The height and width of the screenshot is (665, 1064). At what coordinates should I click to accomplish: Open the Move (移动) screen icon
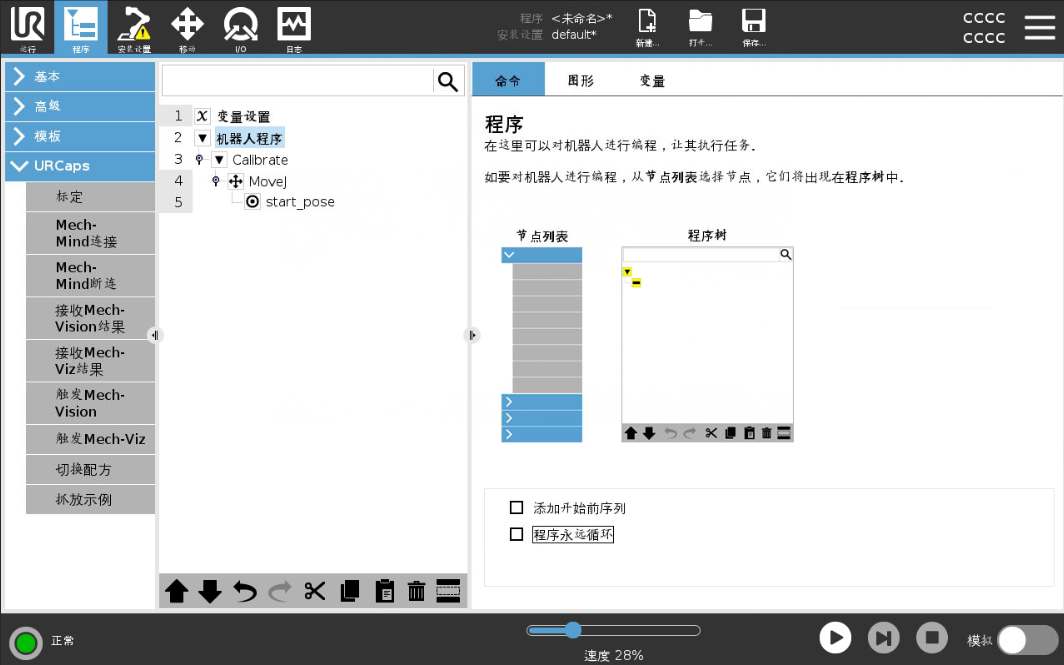click(x=187, y=28)
